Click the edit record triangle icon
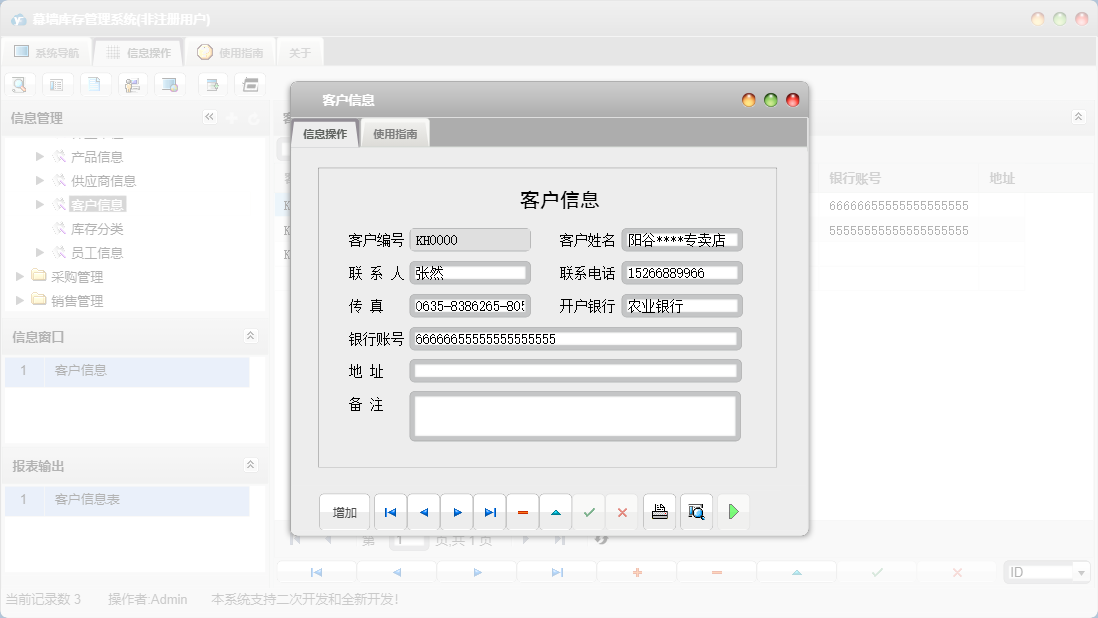The width and height of the screenshot is (1098, 618). pos(556,511)
